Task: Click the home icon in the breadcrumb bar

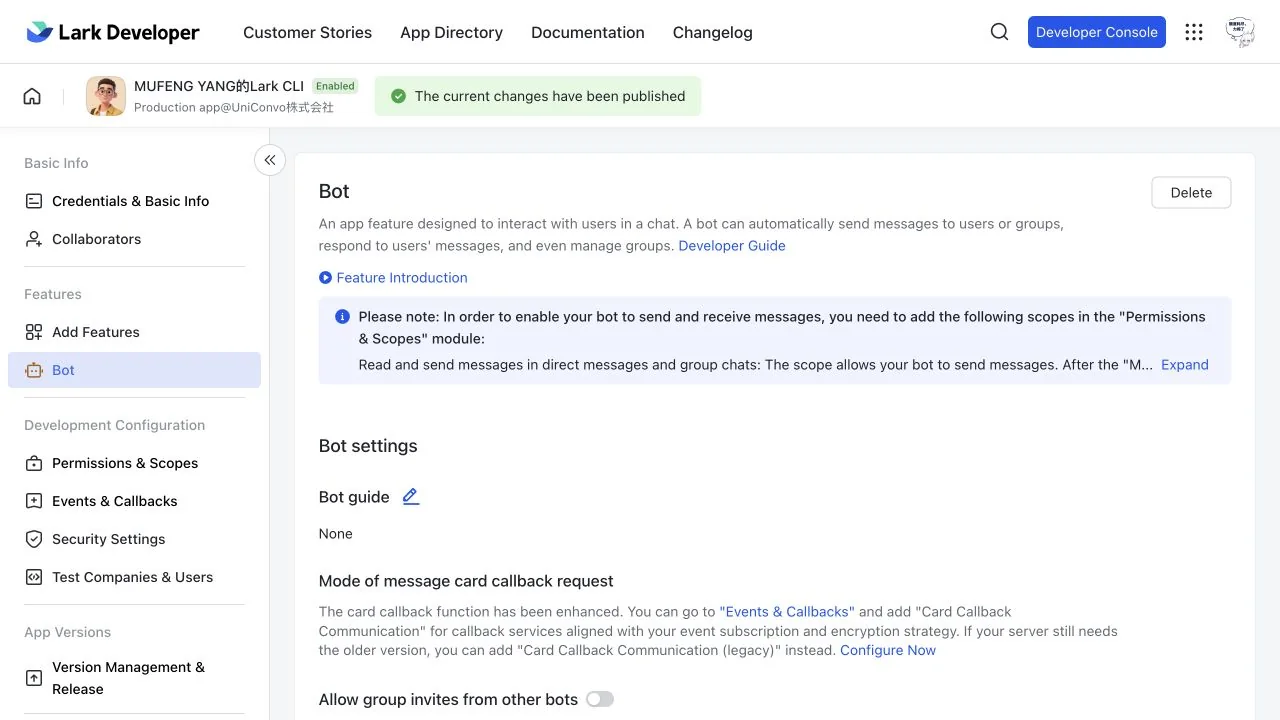Action: tap(32, 96)
